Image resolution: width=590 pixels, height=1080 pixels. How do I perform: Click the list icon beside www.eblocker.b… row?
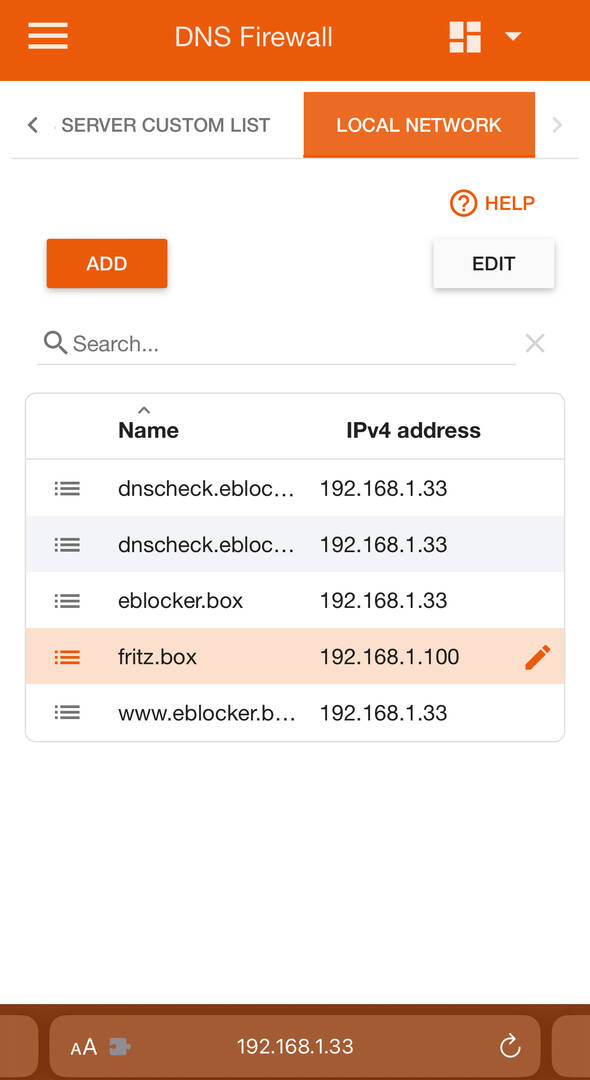pyautogui.click(x=67, y=712)
